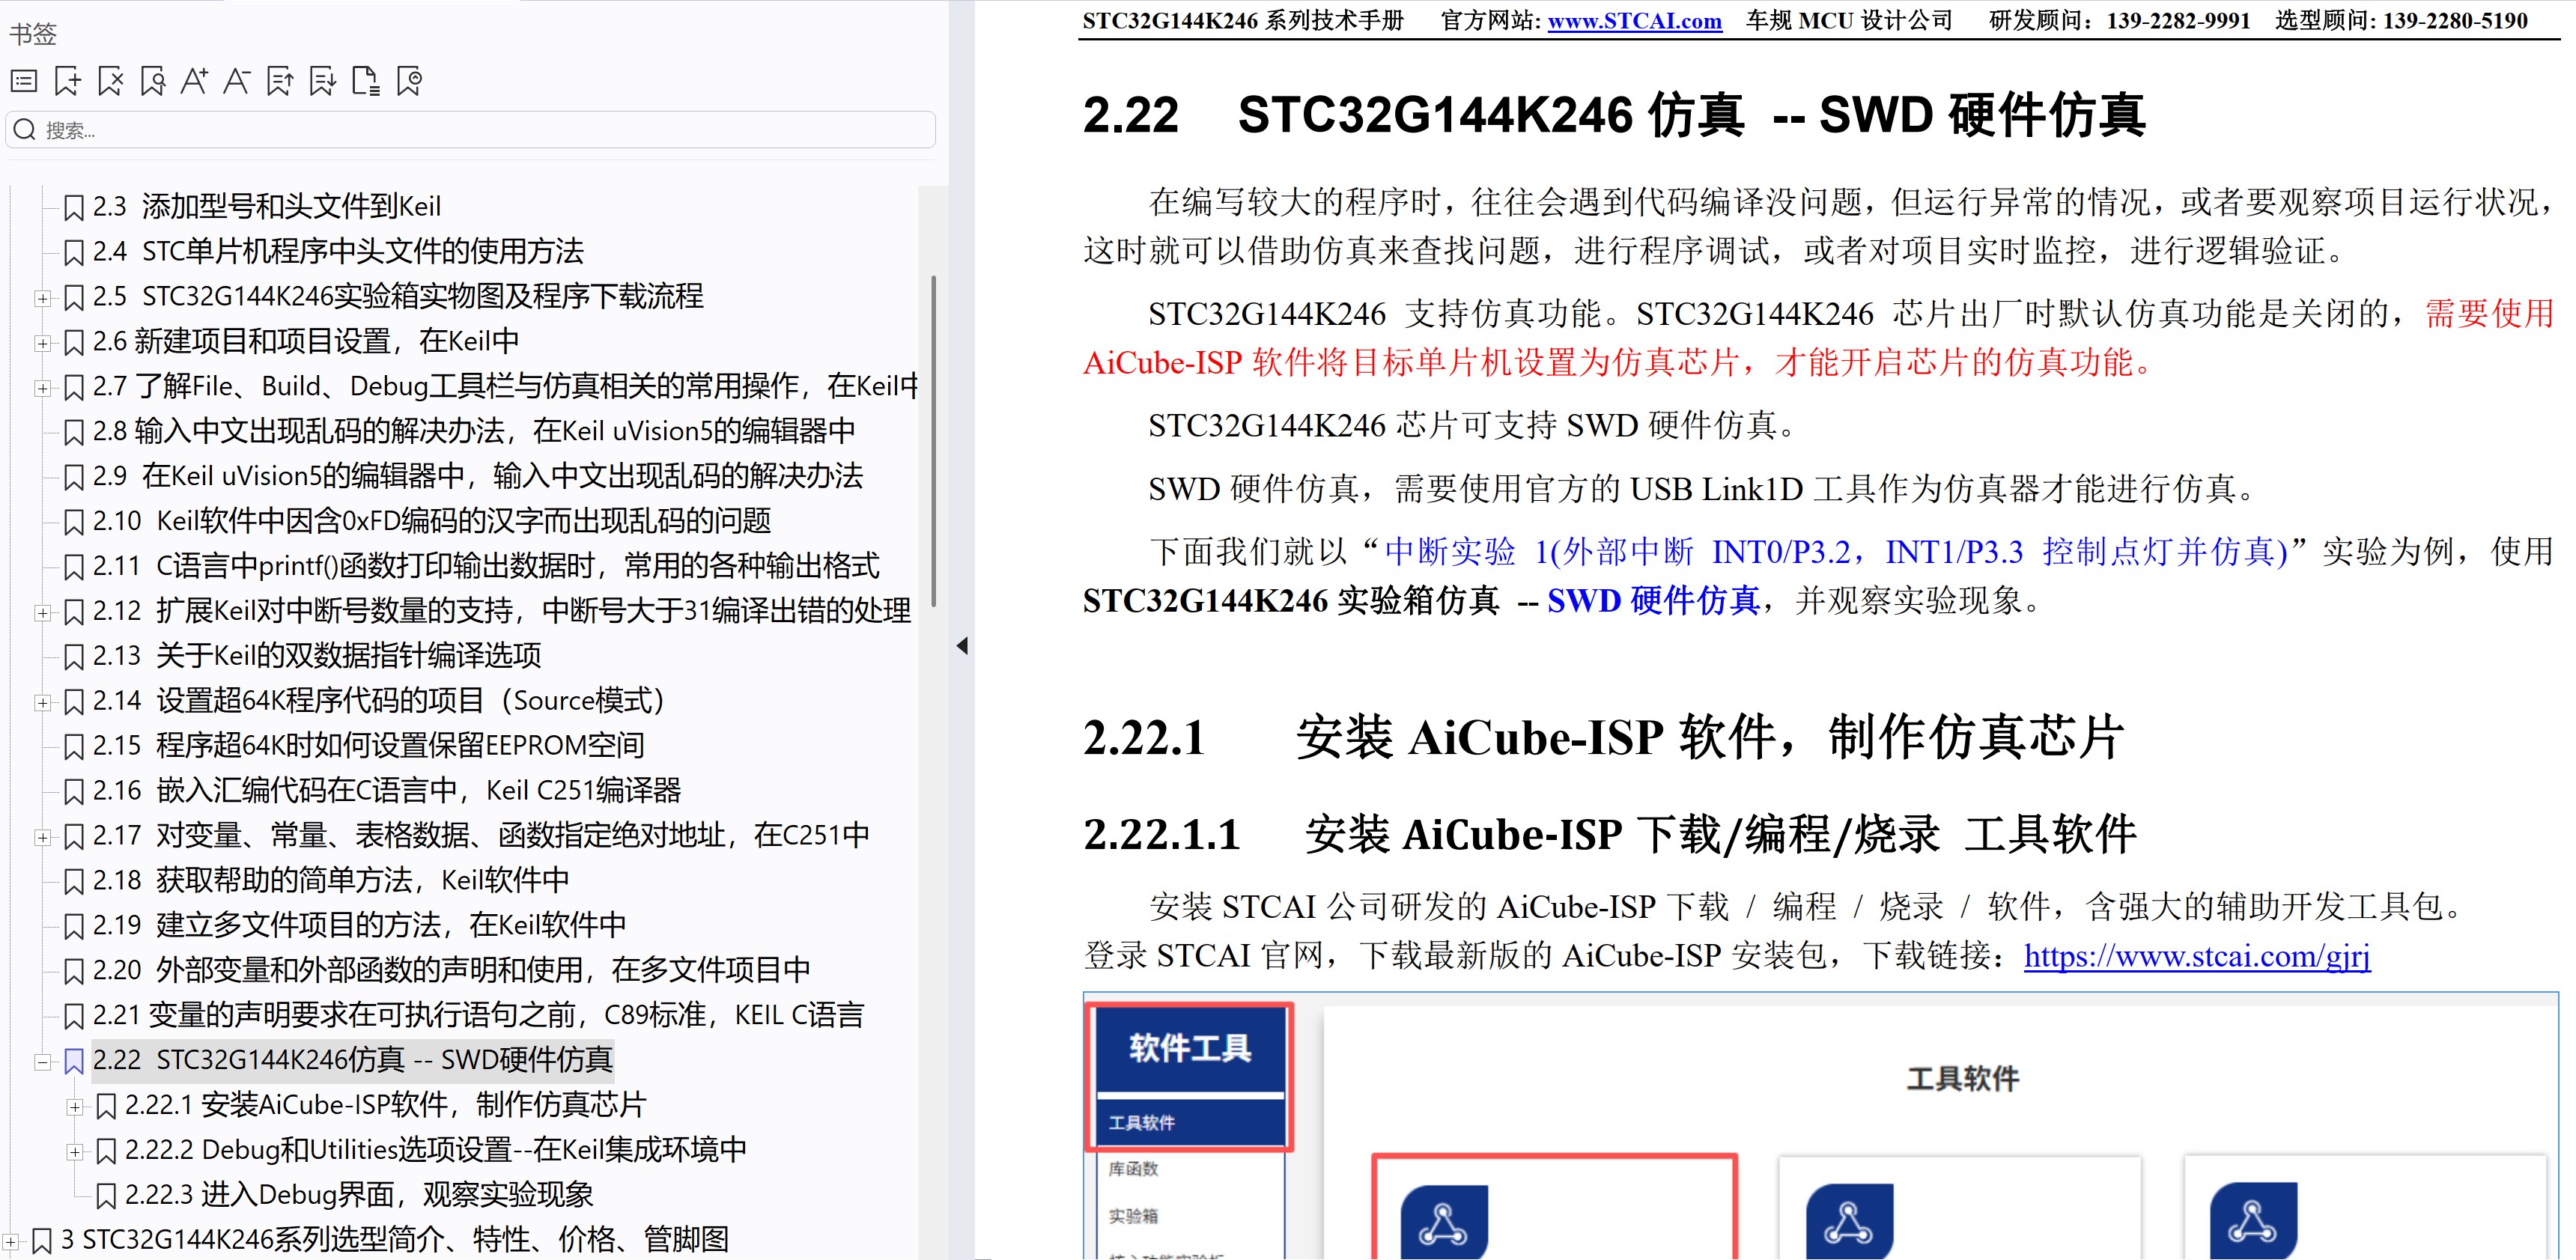The height and width of the screenshot is (1260, 2576).
Task: Open bookmark 2.22.2 Debug和Utilities选项设置
Action: 435,1150
